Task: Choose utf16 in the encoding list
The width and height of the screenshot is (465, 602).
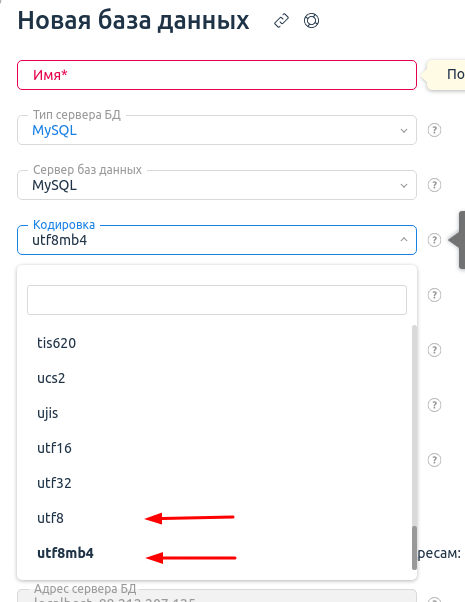Action: (217, 448)
